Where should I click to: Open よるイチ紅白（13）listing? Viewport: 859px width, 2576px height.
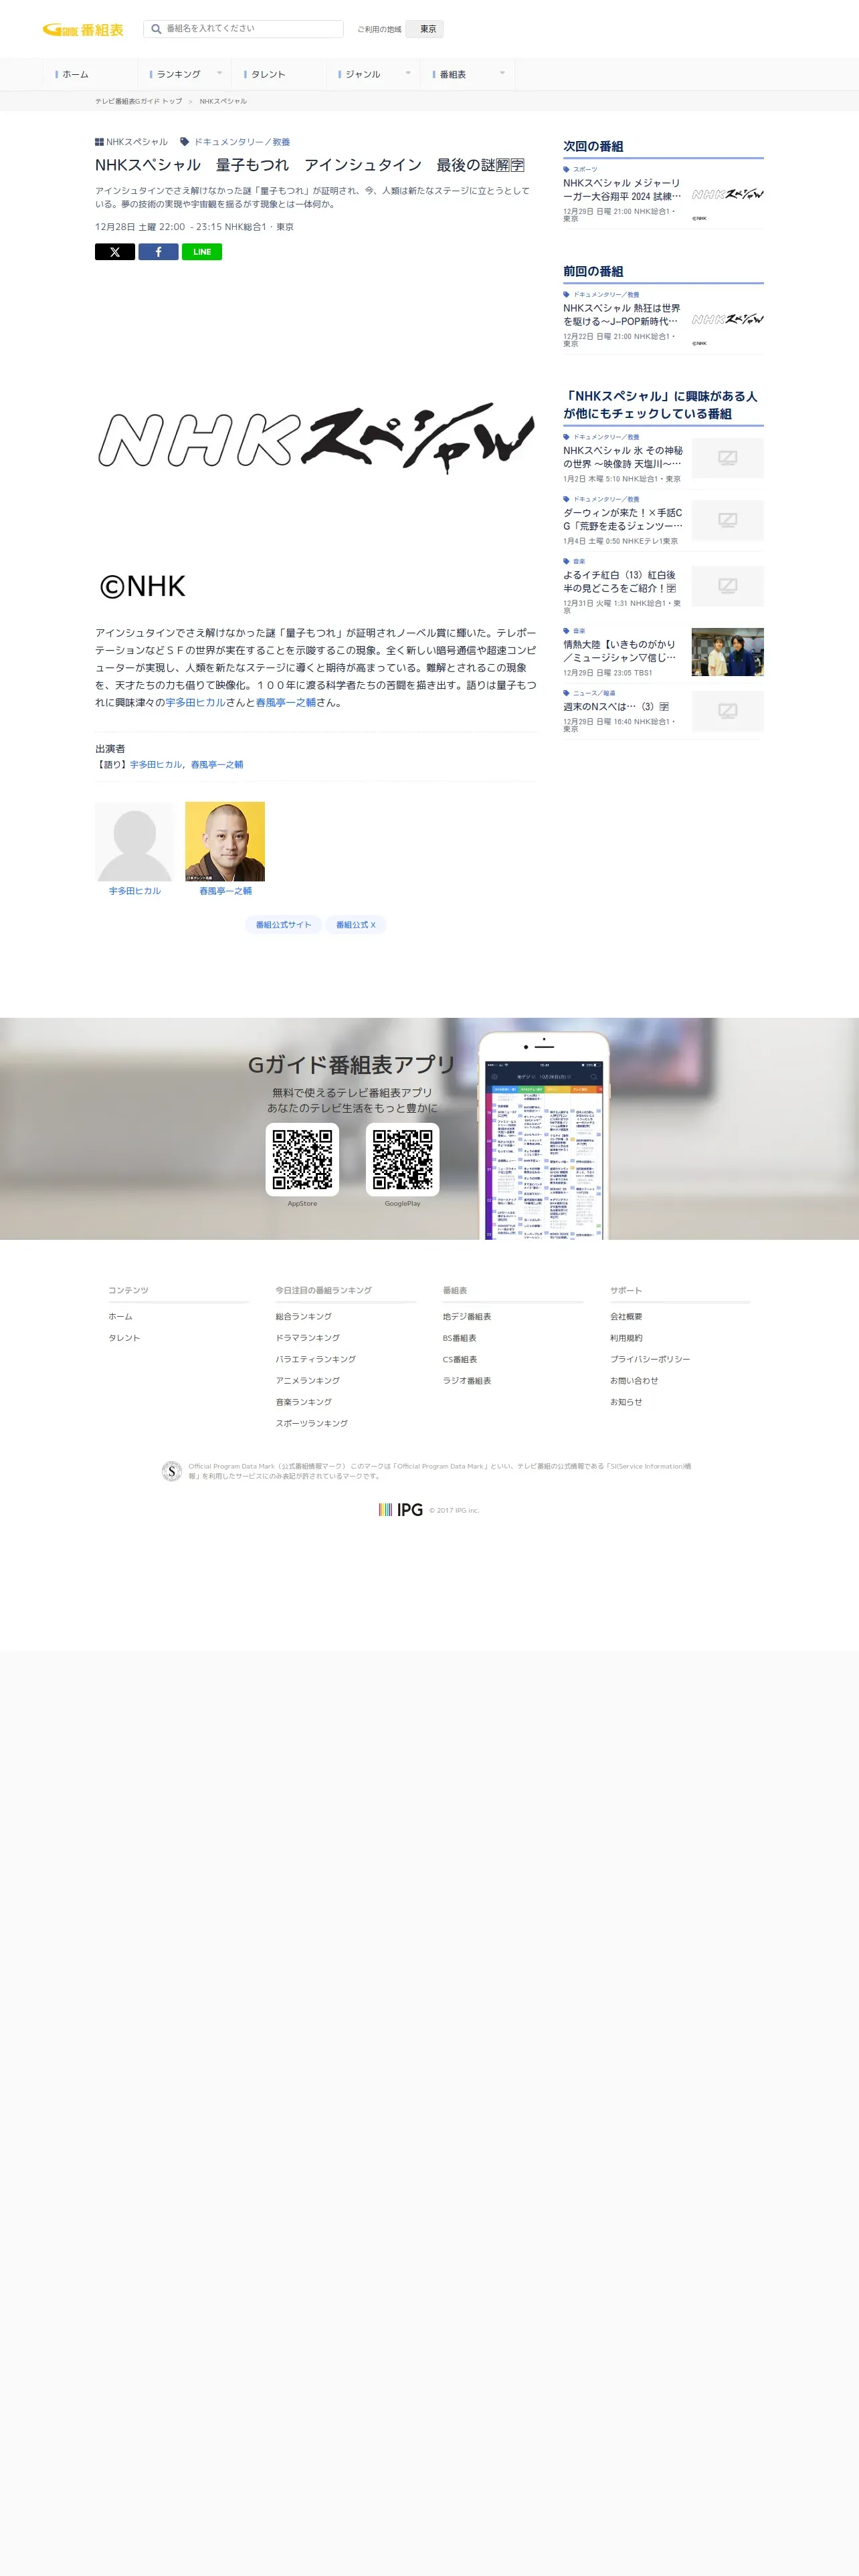(620, 582)
